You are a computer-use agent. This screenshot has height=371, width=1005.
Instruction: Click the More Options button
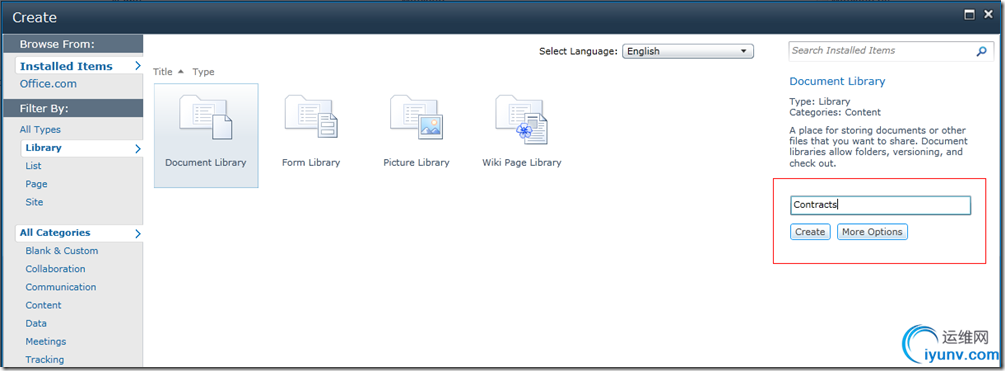click(872, 232)
